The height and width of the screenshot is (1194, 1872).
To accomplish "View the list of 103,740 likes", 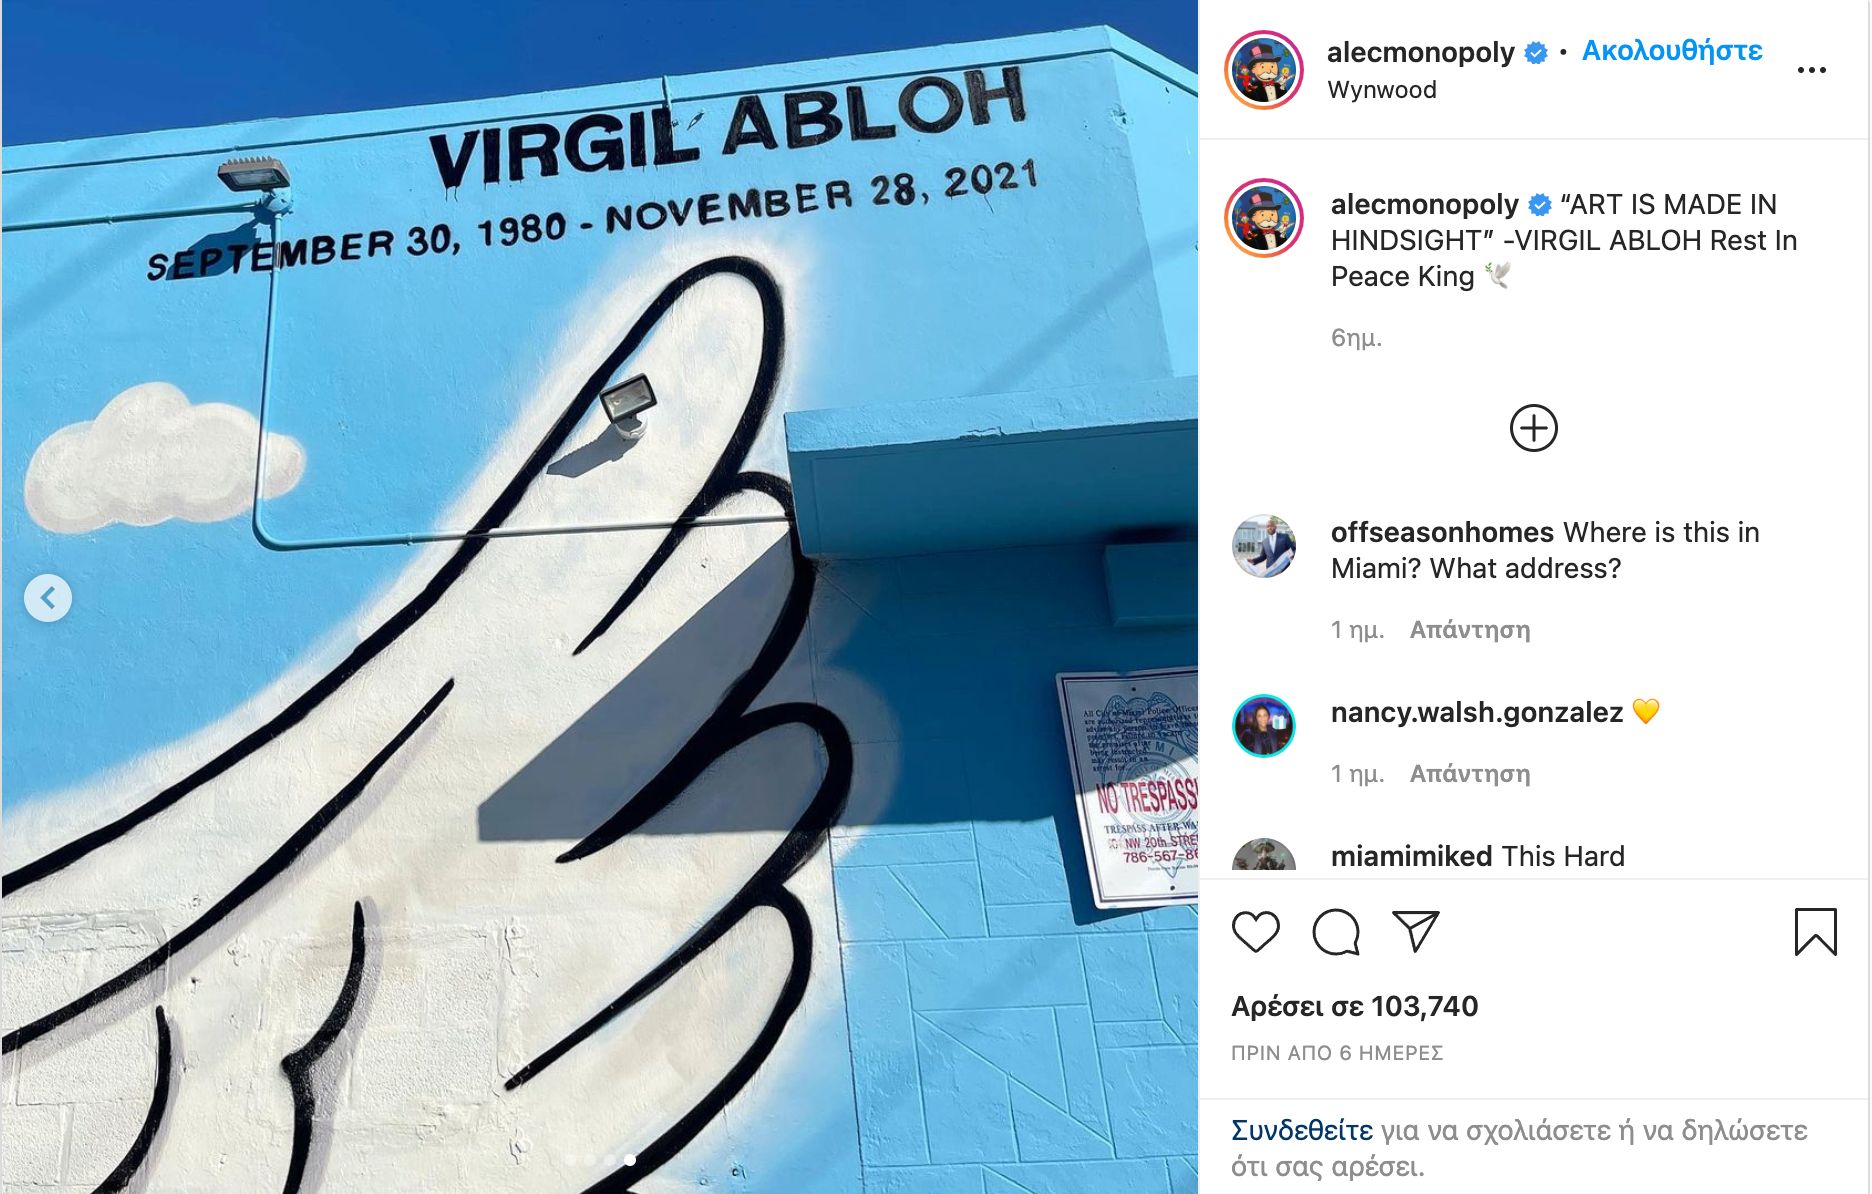I will click(1355, 1006).
